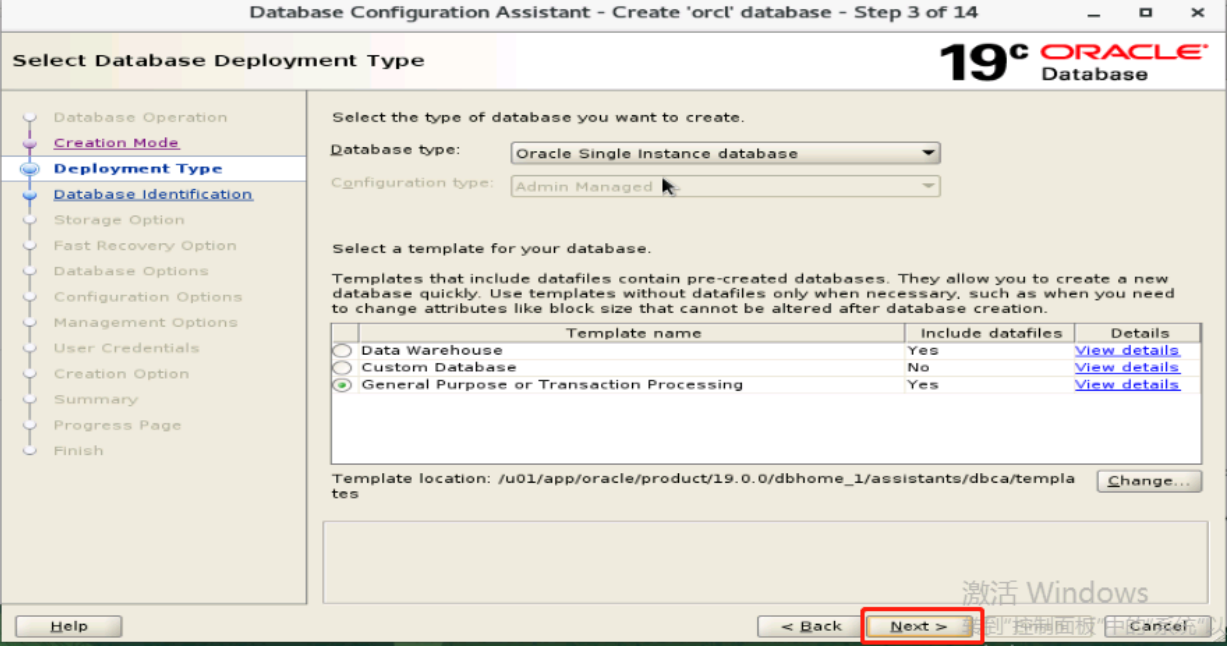Choose General Purpose or Transaction Processing radio
1230x646 pixels.
tap(343, 385)
